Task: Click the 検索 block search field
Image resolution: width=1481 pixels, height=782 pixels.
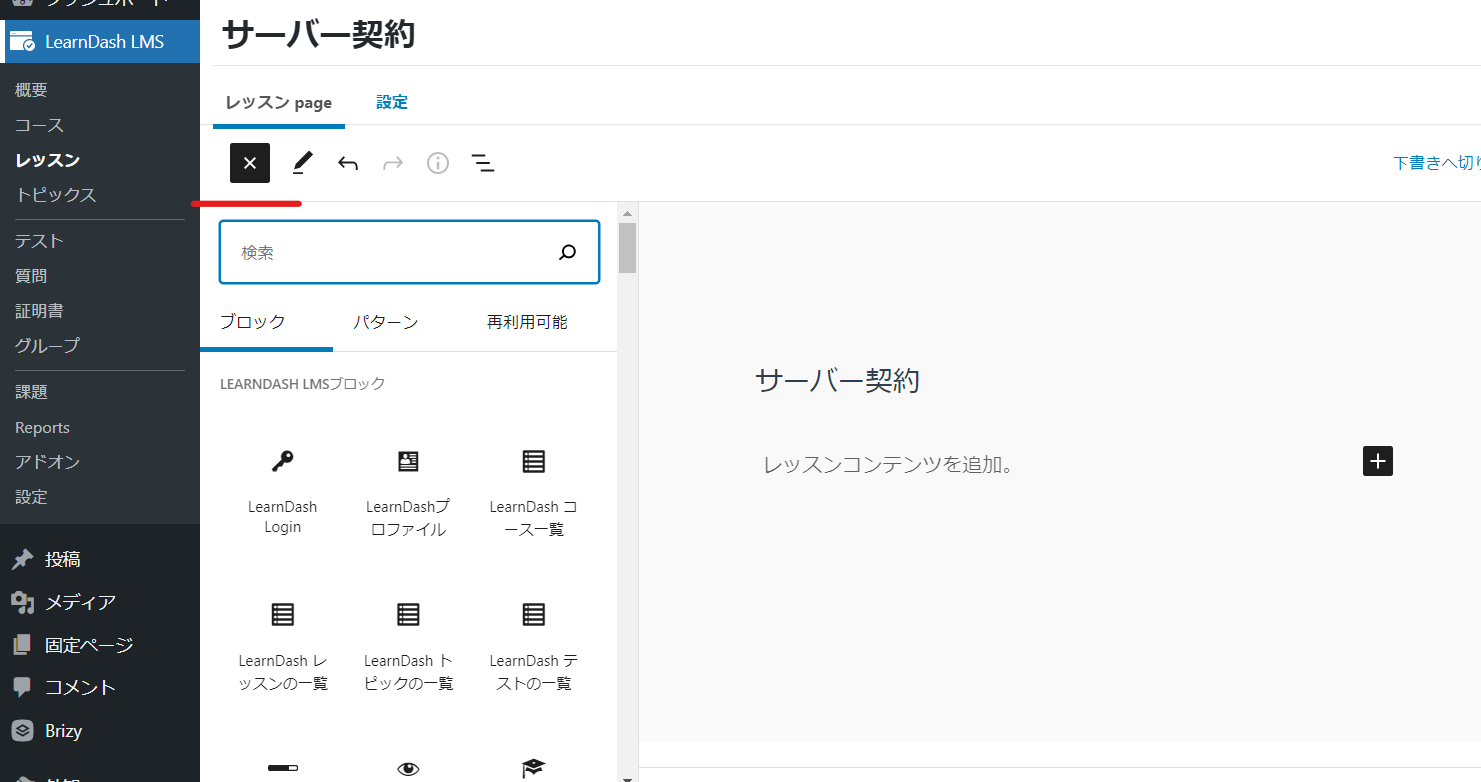Action: pyautogui.click(x=390, y=252)
